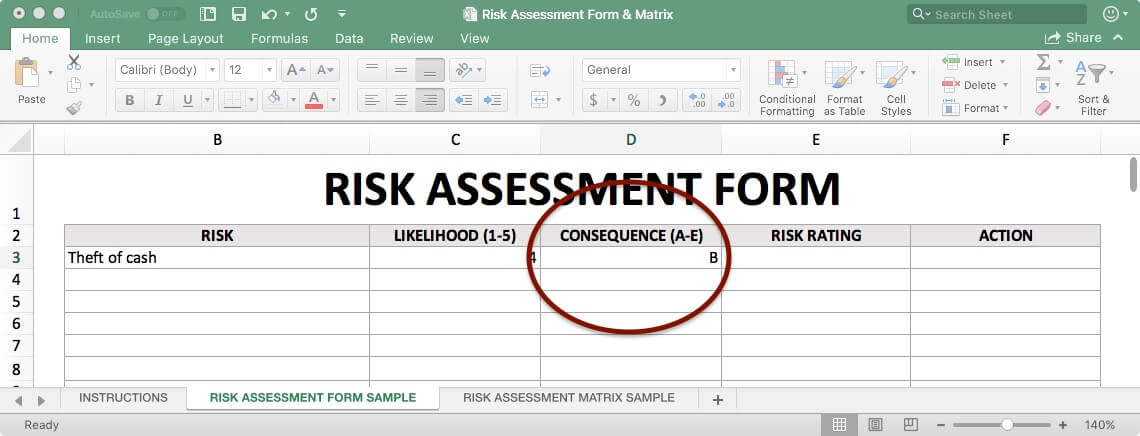1140x436 pixels.
Task: Switch to Page Layout view in status bar
Action: click(875, 424)
